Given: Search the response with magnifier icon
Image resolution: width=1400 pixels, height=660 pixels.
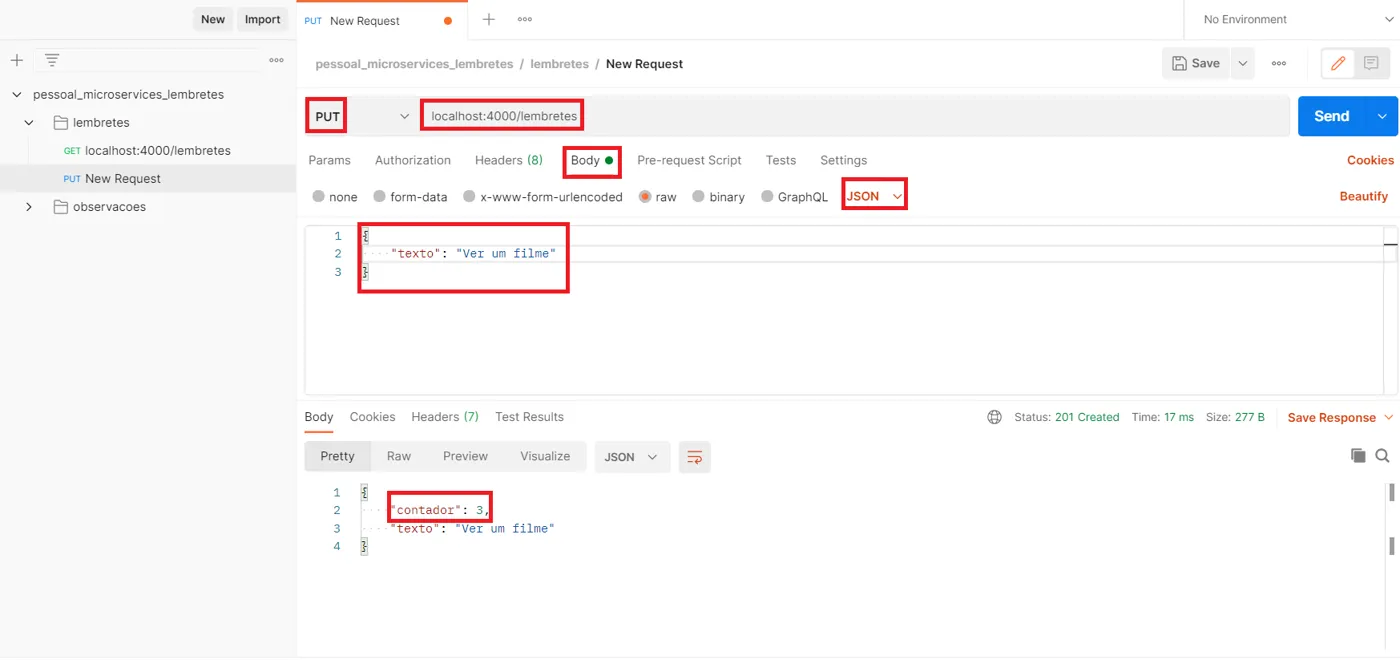Looking at the screenshot, I should coord(1382,456).
